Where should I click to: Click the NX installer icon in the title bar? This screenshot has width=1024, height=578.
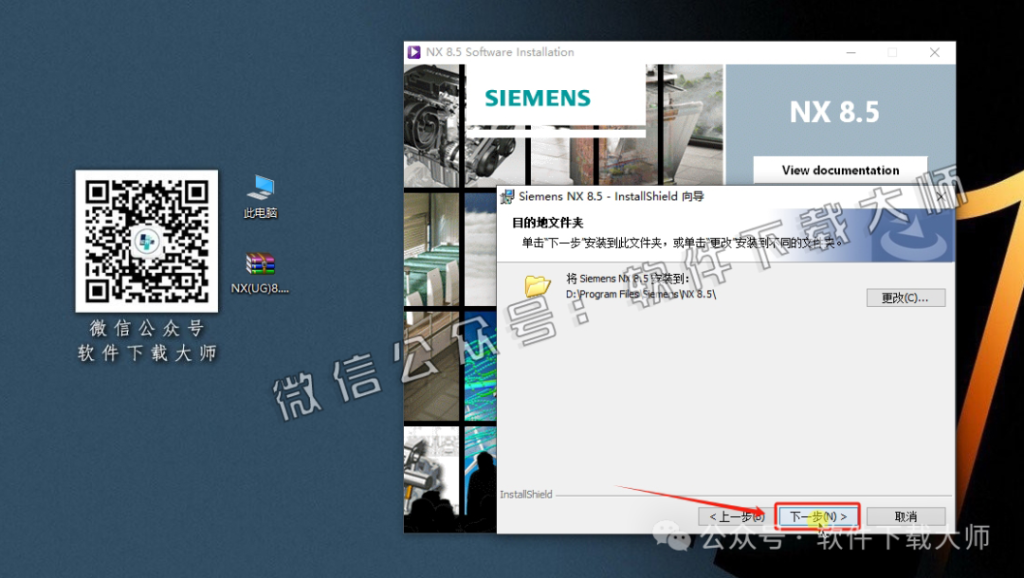coord(415,51)
